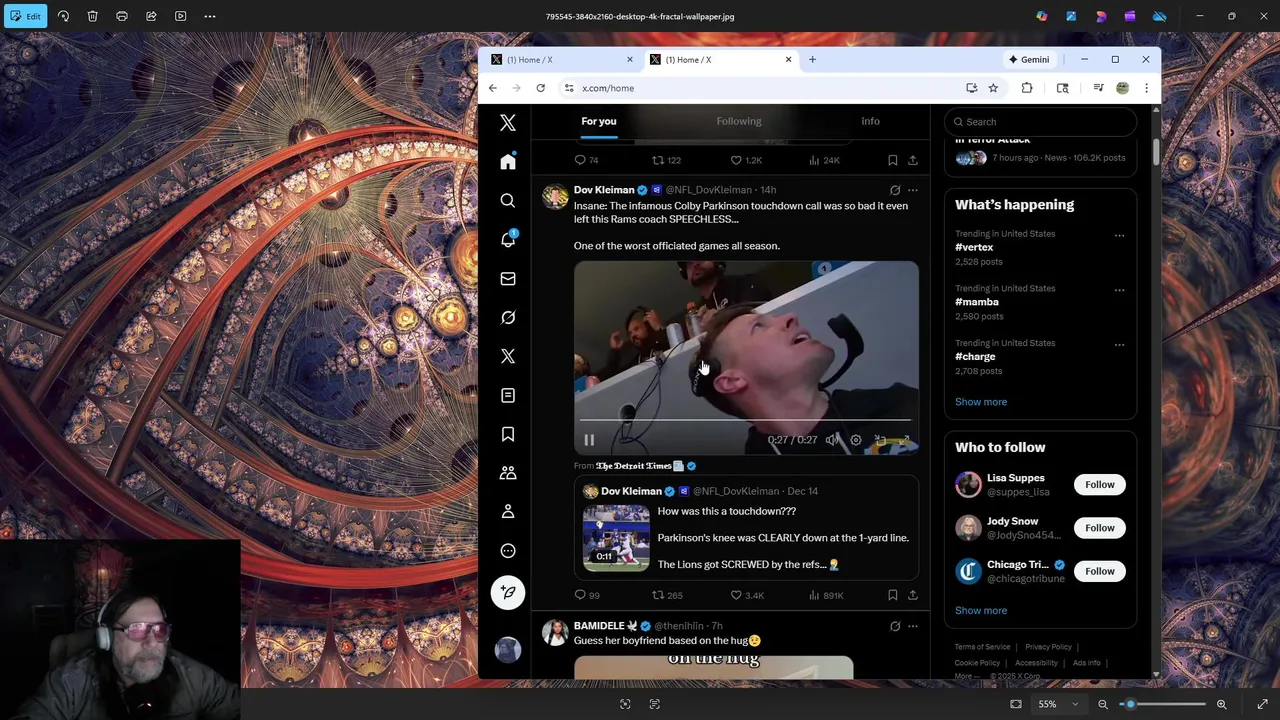The width and height of the screenshot is (1280, 720).
Task: Mute the video with speaker icon
Action: click(832, 440)
